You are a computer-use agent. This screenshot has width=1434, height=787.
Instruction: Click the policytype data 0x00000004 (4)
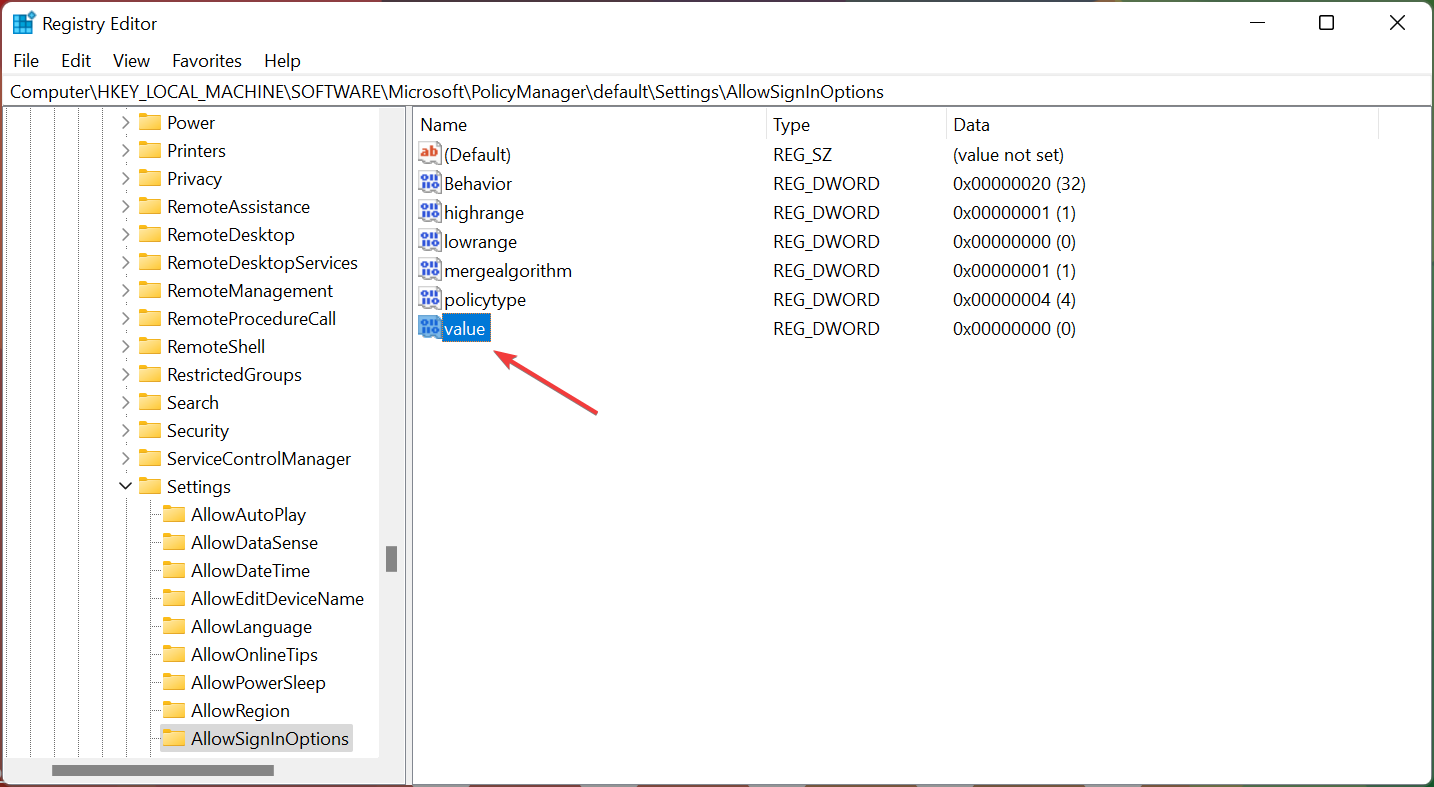(1014, 299)
